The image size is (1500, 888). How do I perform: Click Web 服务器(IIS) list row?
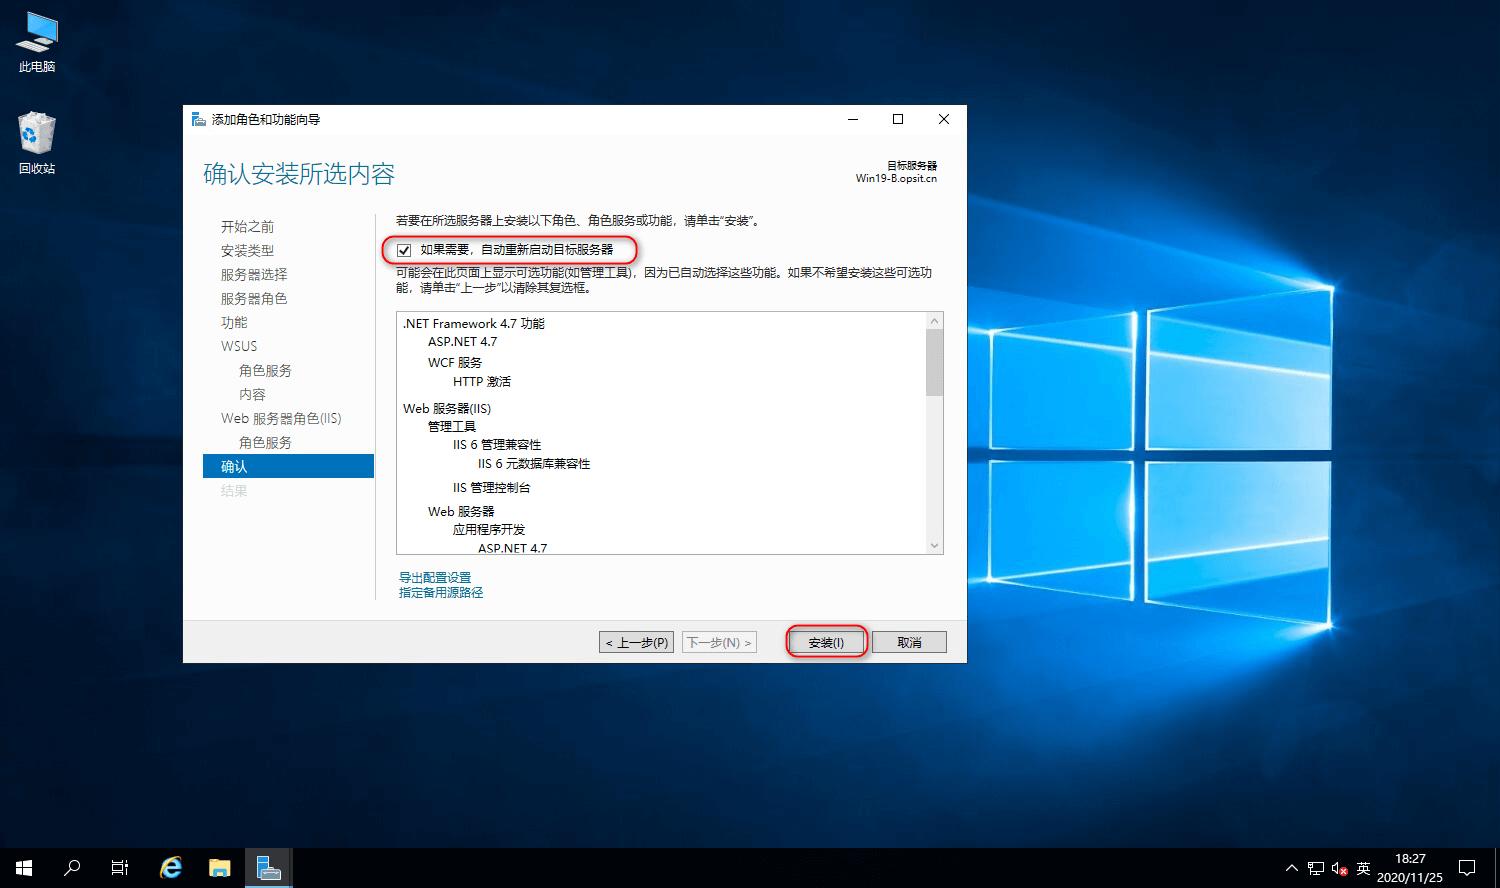click(x=447, y=409)
